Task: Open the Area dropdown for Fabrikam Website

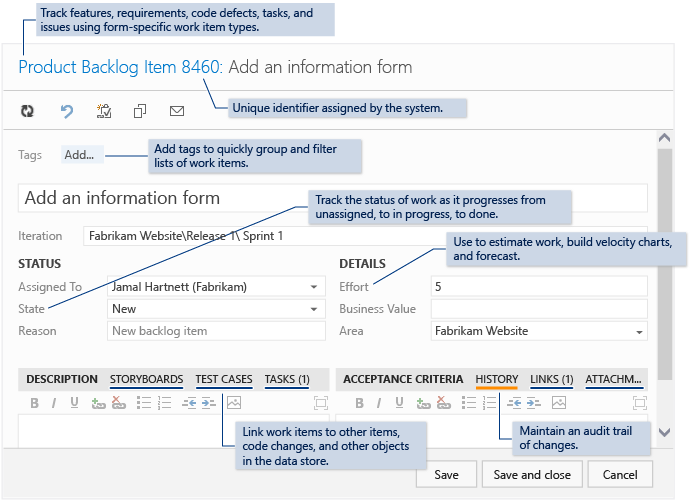Action: [639, 332]
